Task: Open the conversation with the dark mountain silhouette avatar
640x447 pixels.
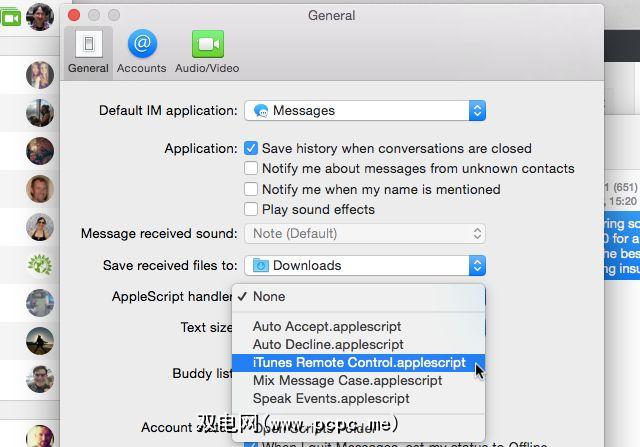Action: 40,341
